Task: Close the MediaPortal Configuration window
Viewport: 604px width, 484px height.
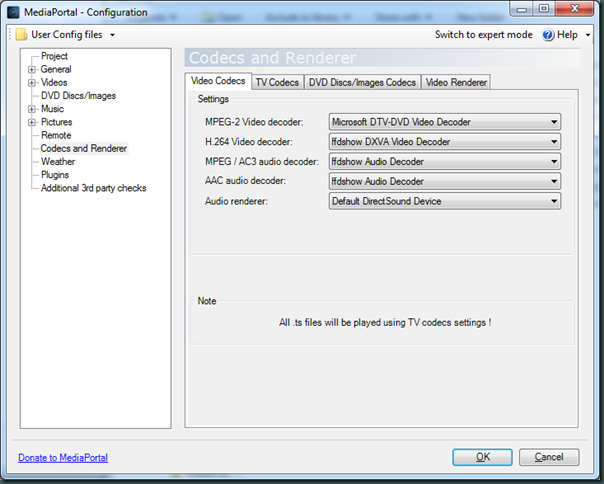Action: (x=574, y=9)
